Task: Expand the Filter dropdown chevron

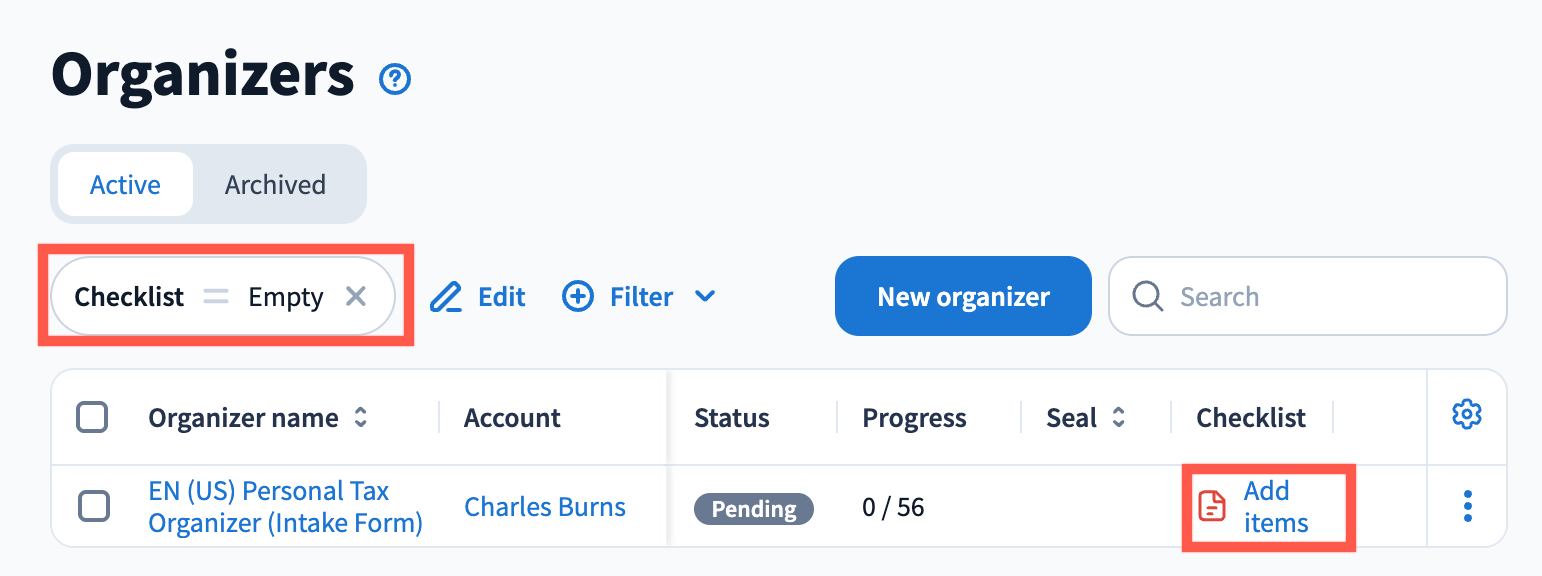Action: 705,297
